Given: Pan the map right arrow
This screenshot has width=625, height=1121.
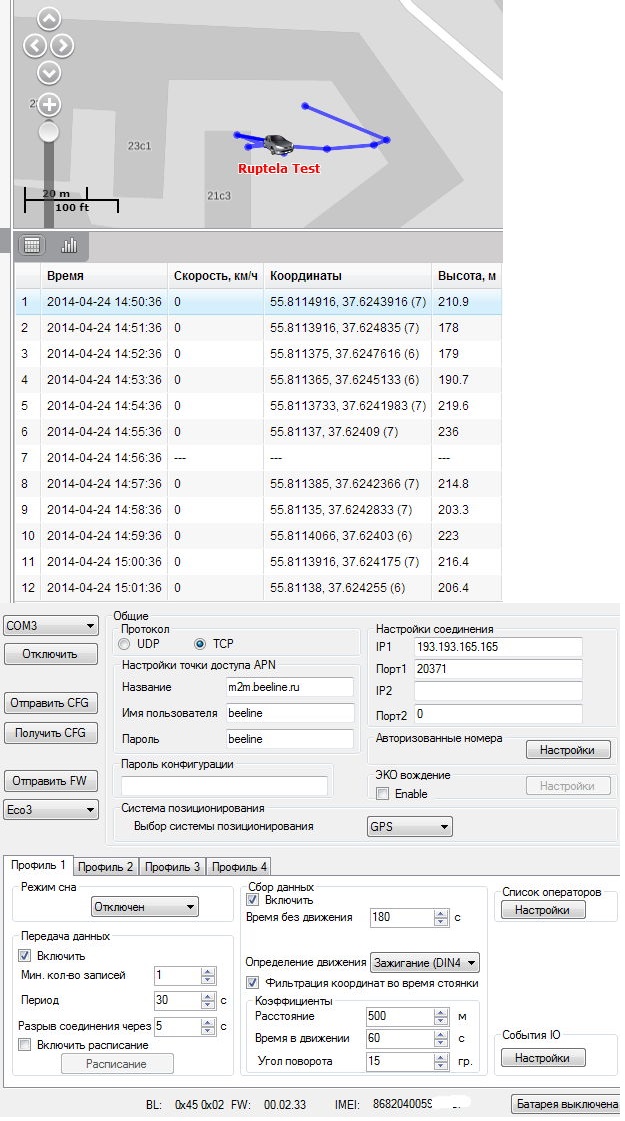Looking at the screenshot, I should click(63, 45).
